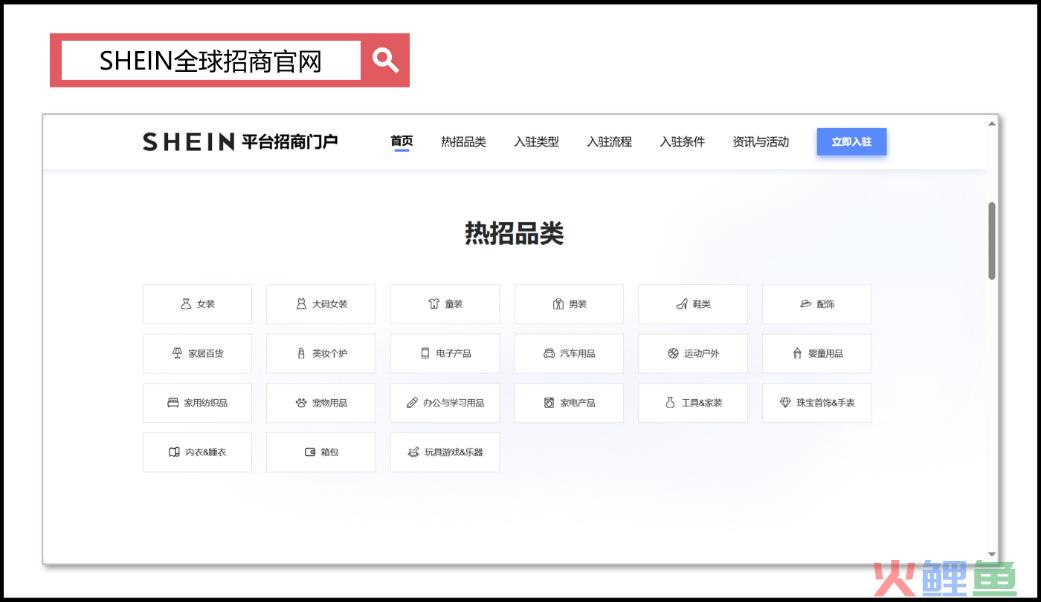Click the 婴童用品 baby icon
Screen dimensions: 1041x602
(x=797, y=353)
